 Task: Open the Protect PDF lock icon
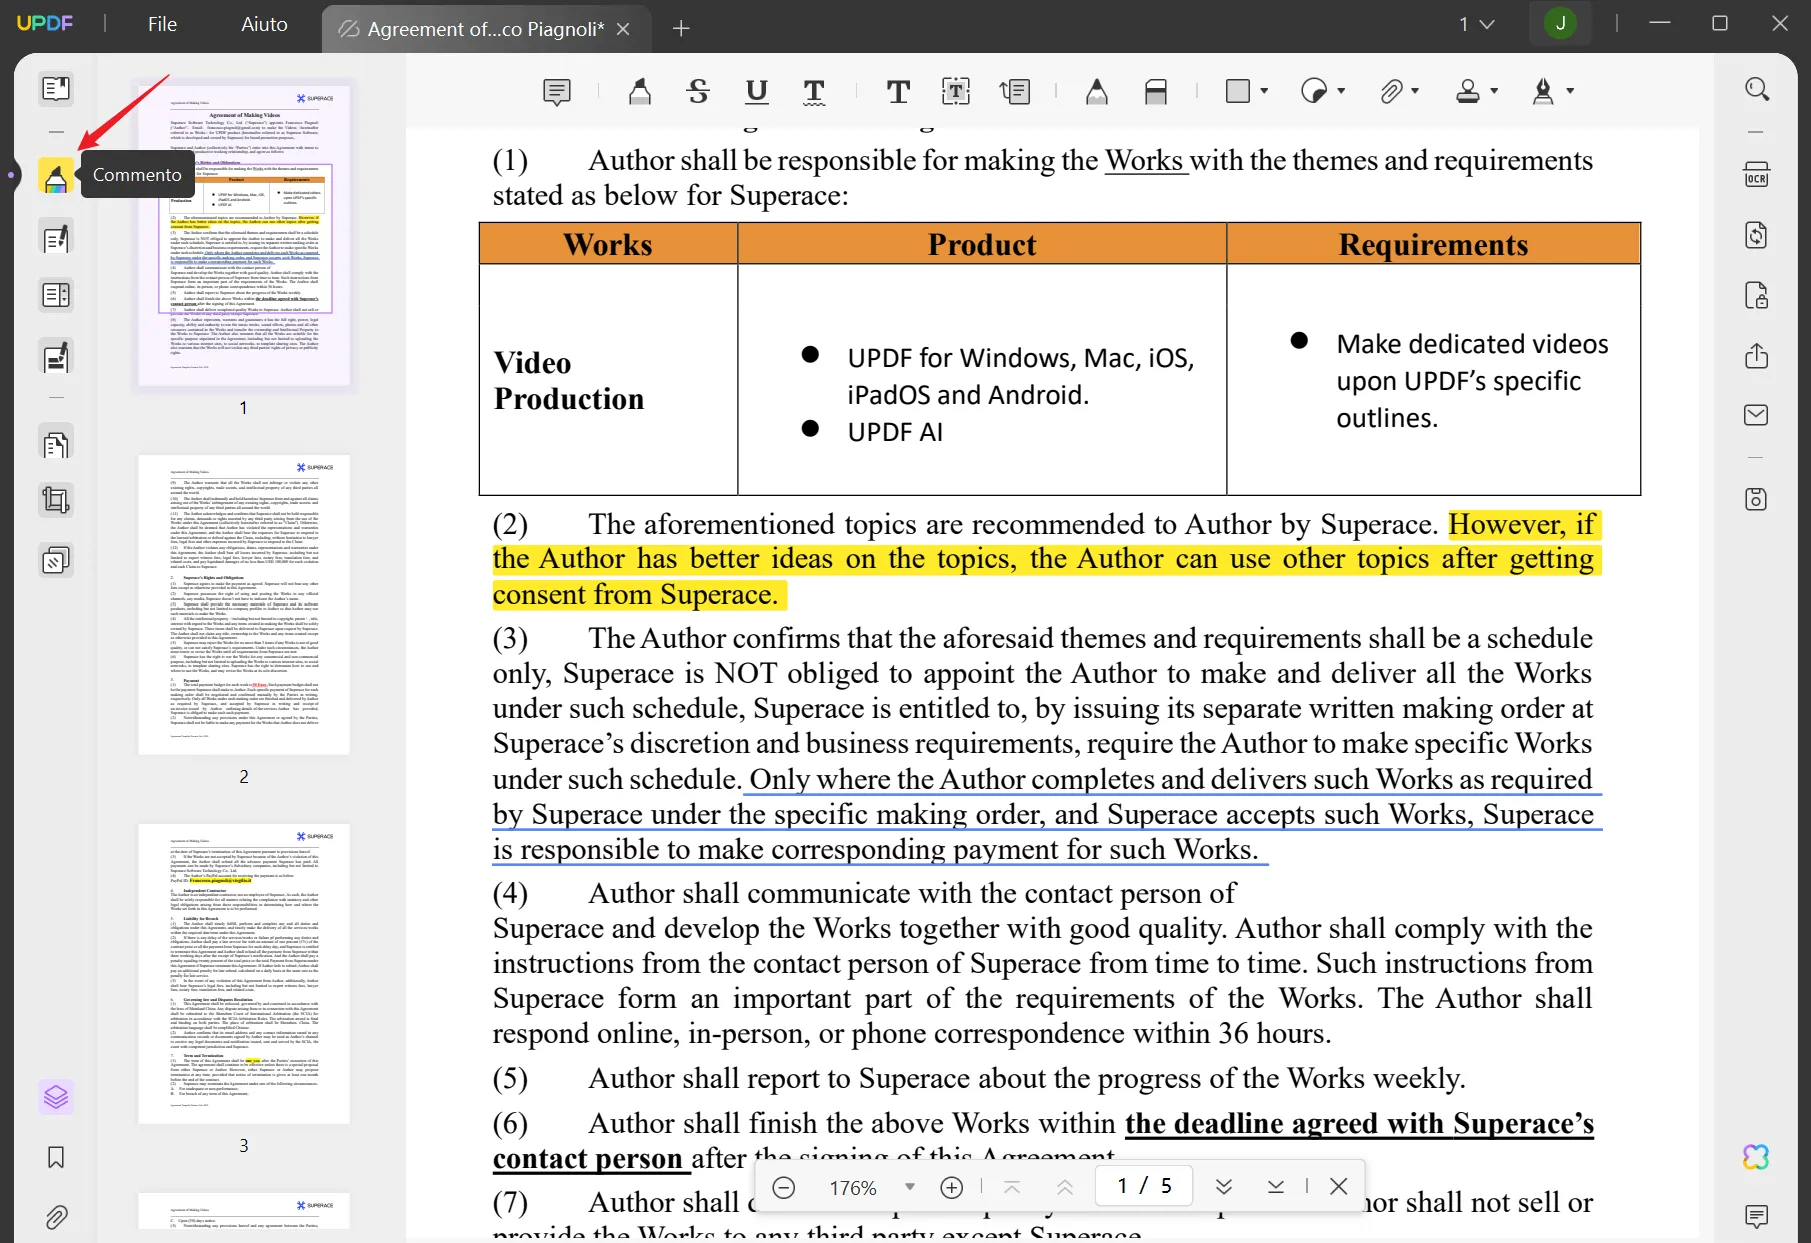tap(1757, 295)
